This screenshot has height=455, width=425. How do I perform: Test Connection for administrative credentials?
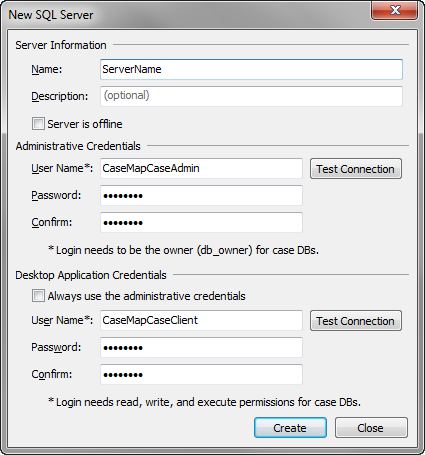point(356,169)
